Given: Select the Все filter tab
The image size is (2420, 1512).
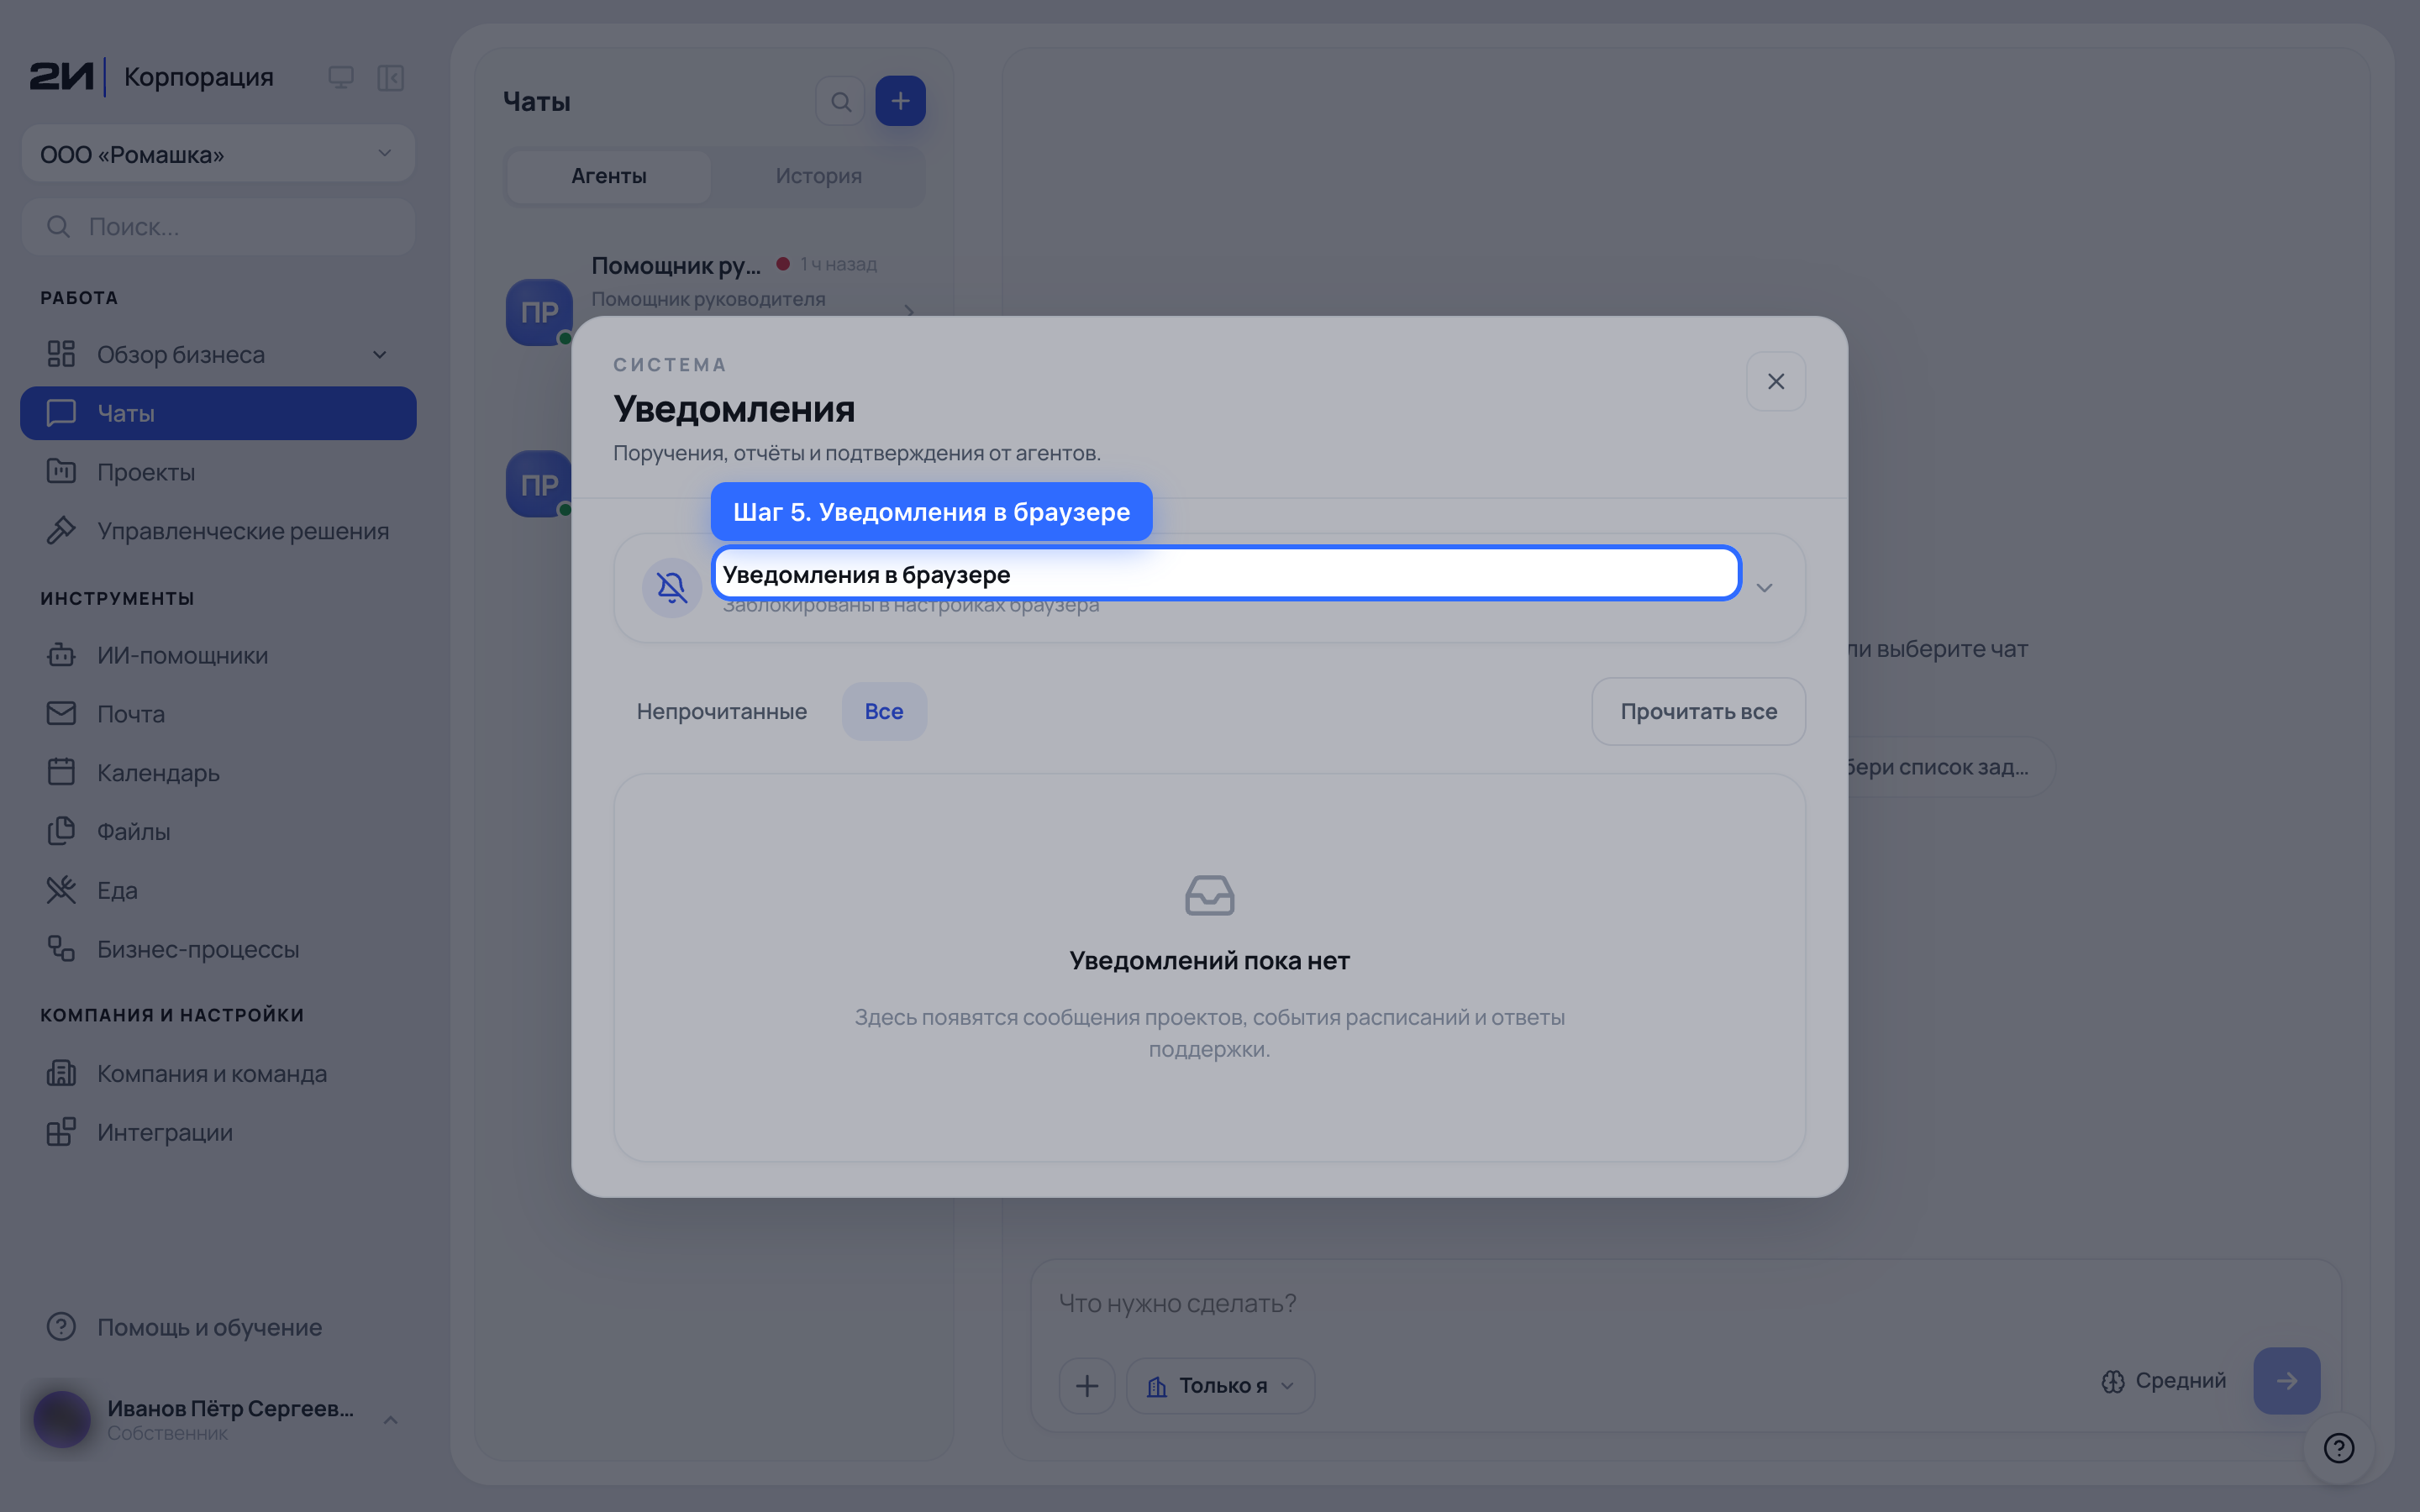Looking at the screenshot, I should (x=884, y=711).
